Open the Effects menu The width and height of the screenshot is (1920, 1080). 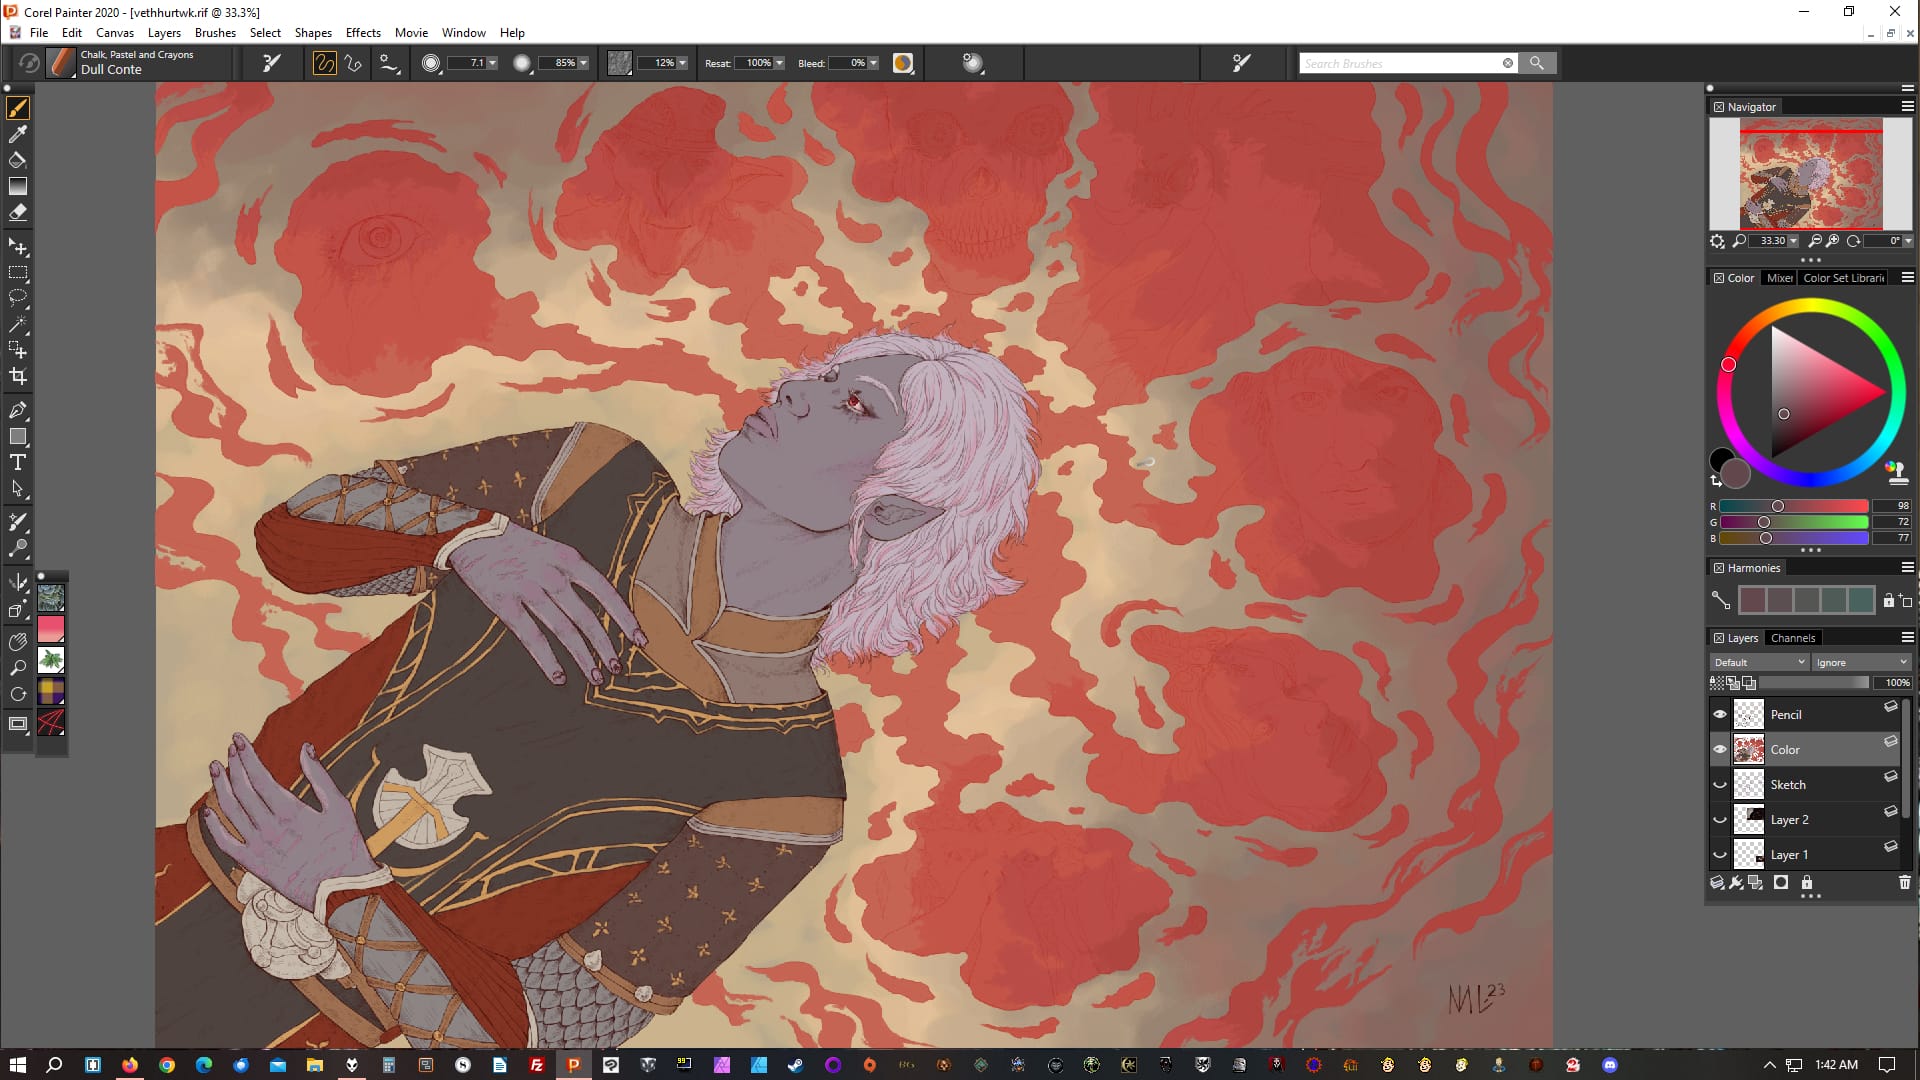[x=363, y=32]
